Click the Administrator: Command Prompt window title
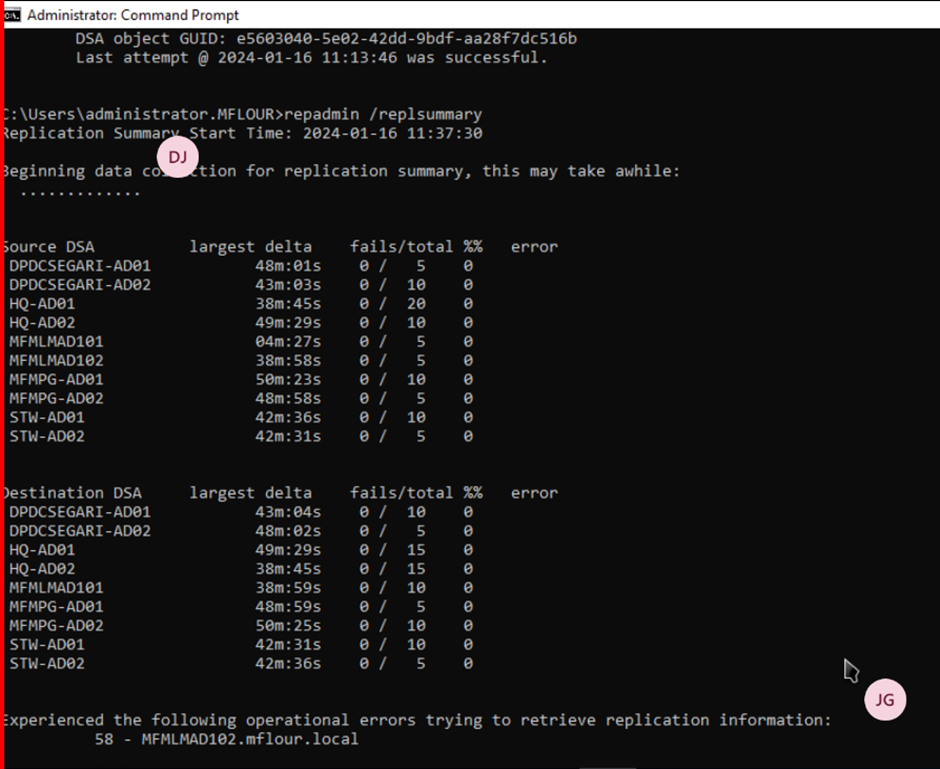This screenshot has width=940, height=769. coord(133,15)
